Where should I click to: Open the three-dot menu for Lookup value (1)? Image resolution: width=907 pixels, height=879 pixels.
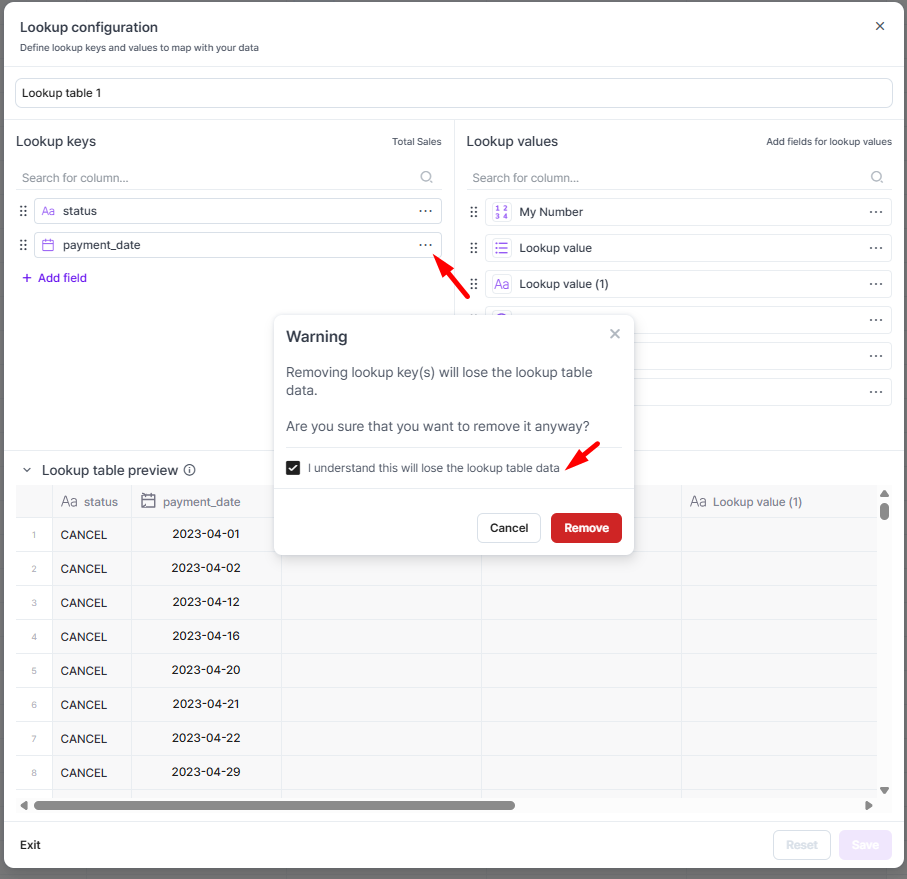[x=876, y=284]
